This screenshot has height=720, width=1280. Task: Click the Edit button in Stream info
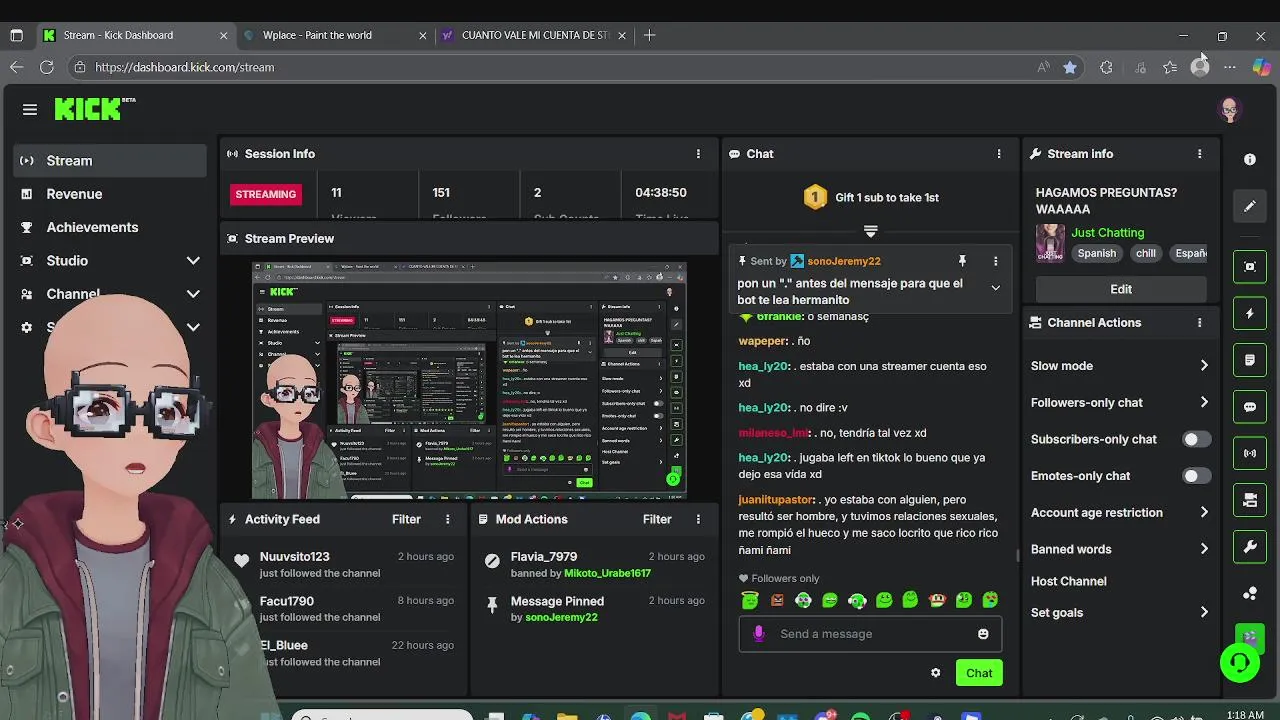click(x=1121, y=289)
